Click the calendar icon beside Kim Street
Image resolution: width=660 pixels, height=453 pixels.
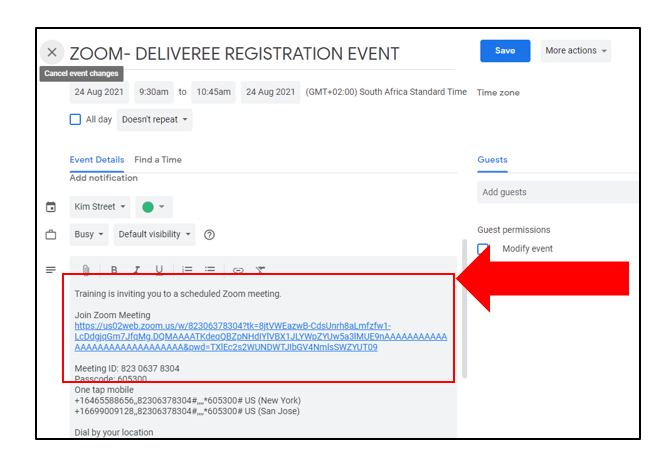(51, 207)
